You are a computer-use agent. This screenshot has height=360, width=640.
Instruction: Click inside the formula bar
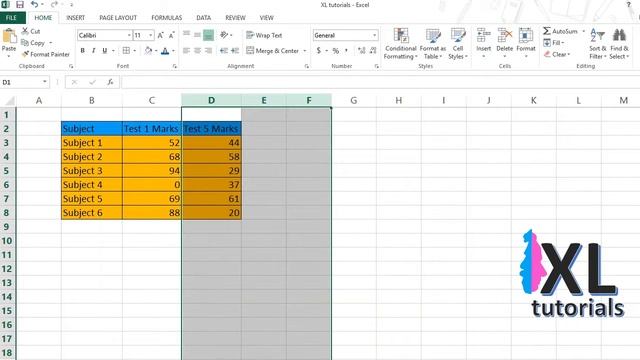pyautogui.click(x=380, y=82)
